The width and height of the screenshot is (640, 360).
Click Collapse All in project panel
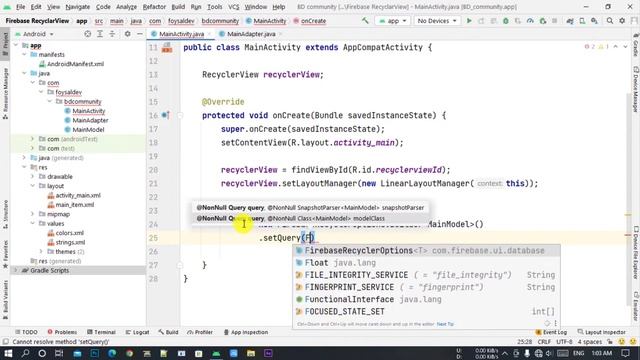coord(112,34)
